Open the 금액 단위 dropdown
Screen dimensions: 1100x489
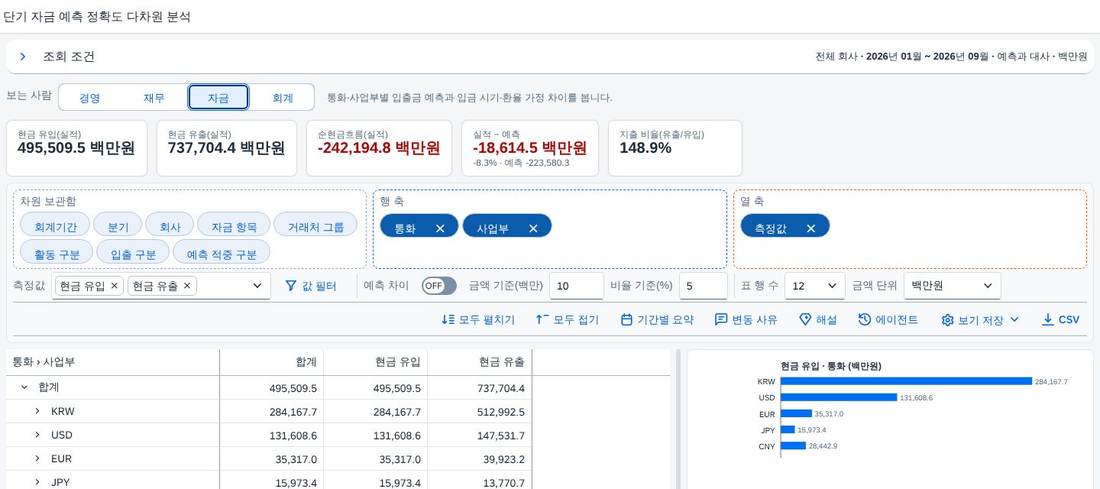tap(952, 286)
